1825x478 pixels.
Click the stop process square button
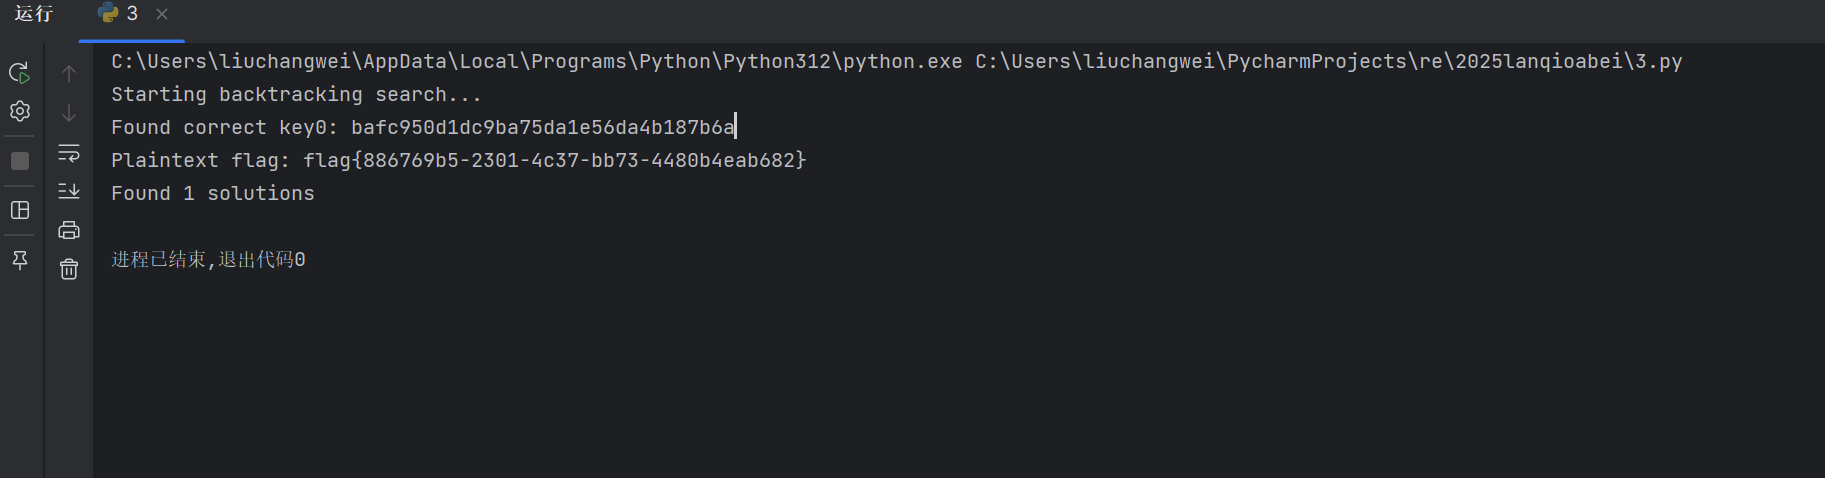pos(20,161)
